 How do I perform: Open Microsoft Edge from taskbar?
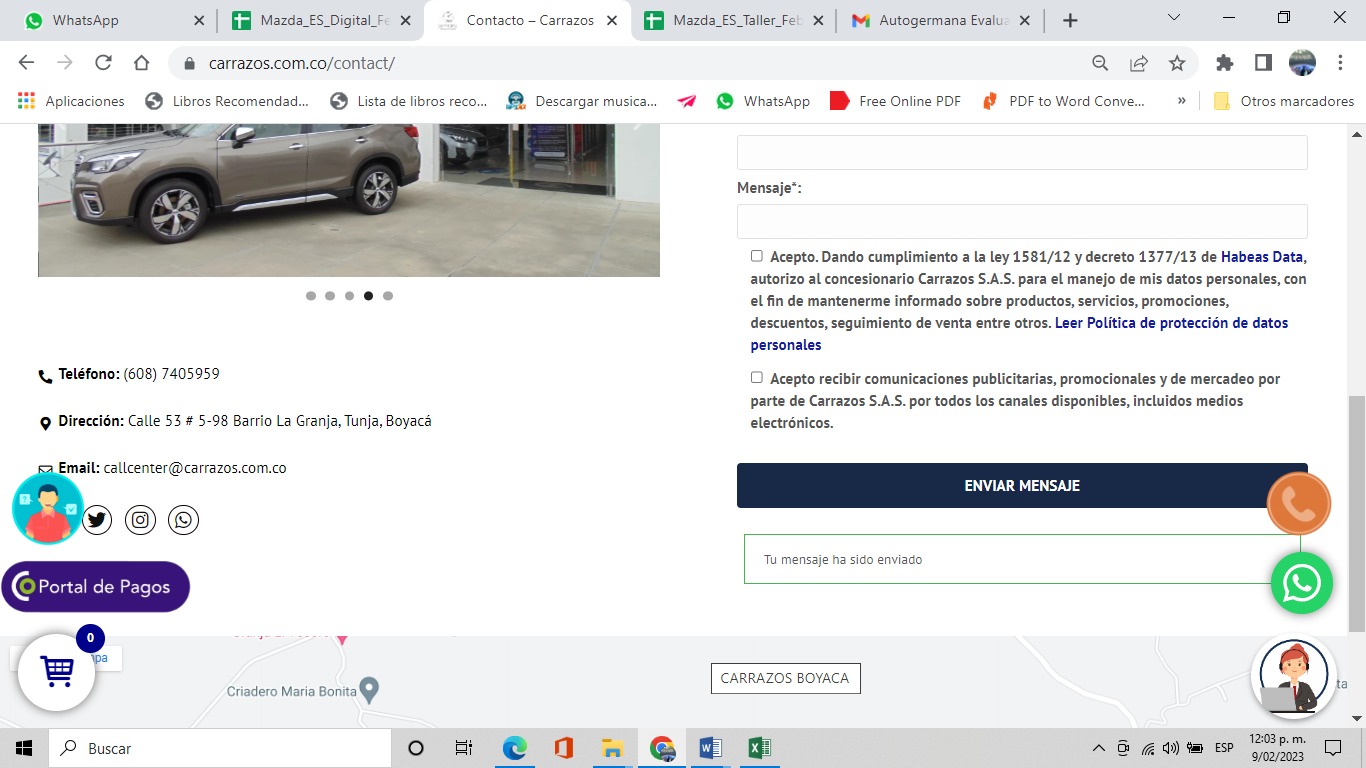514,748
